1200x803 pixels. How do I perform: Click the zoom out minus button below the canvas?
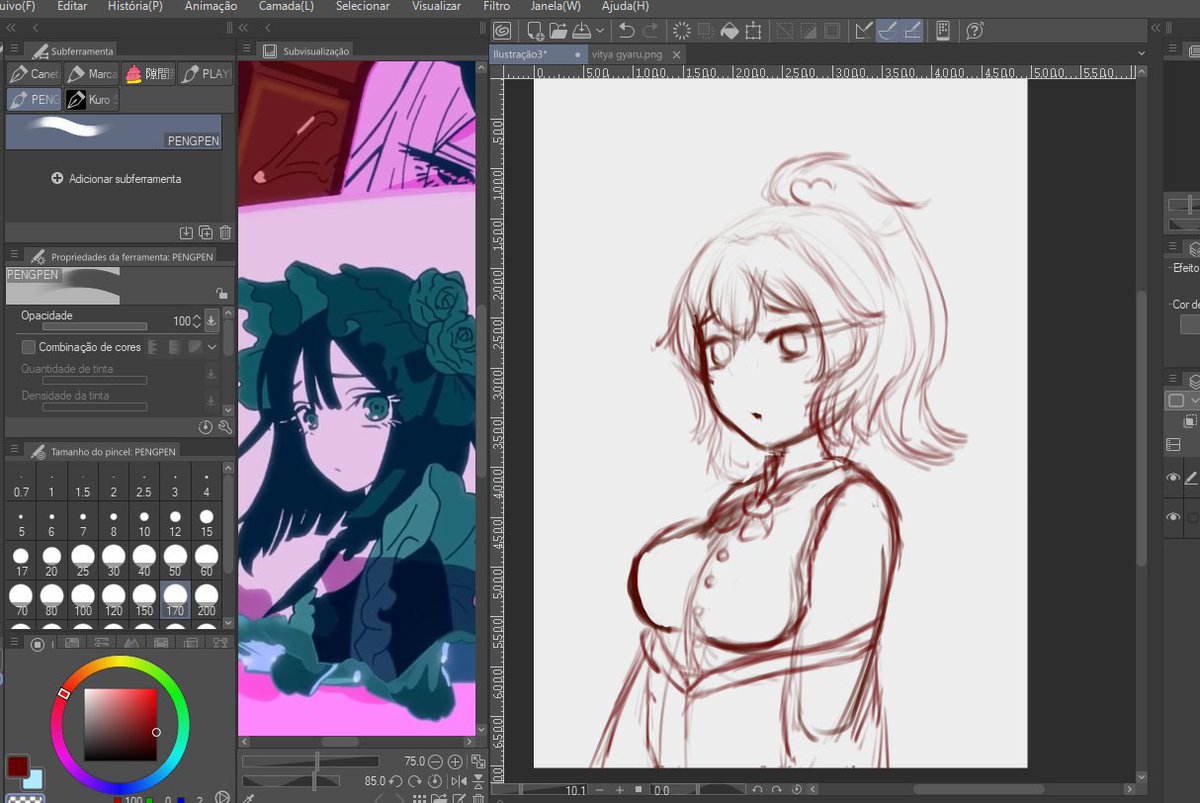[x=598, y=790]
